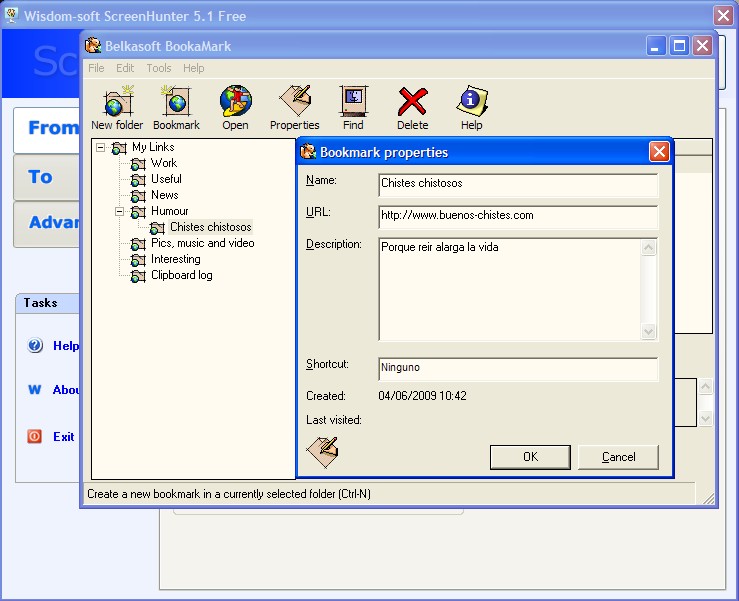
Task: Click the Exit link in ScreenHunter Tasks
Action: pos(64,437)
